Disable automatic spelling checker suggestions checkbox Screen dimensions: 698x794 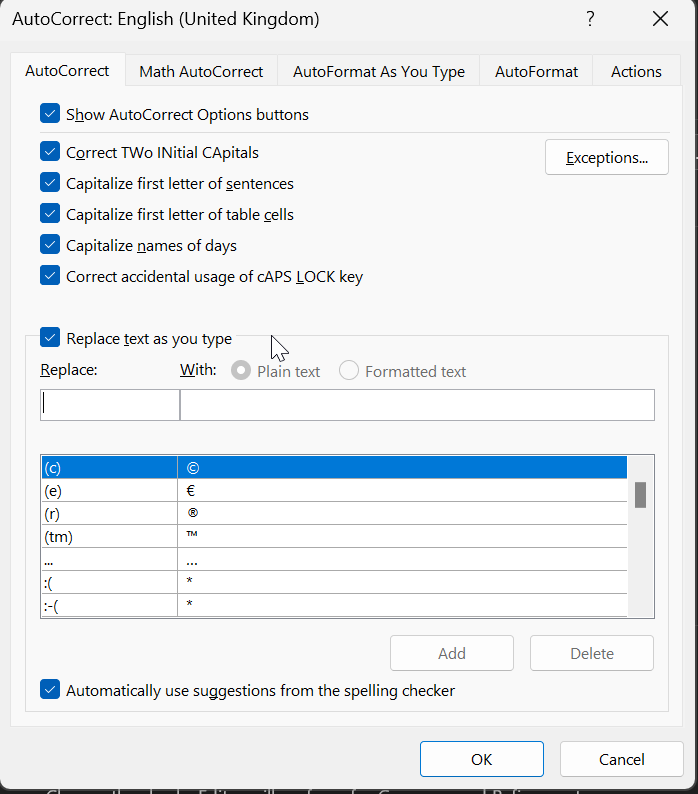coord(50,690)
